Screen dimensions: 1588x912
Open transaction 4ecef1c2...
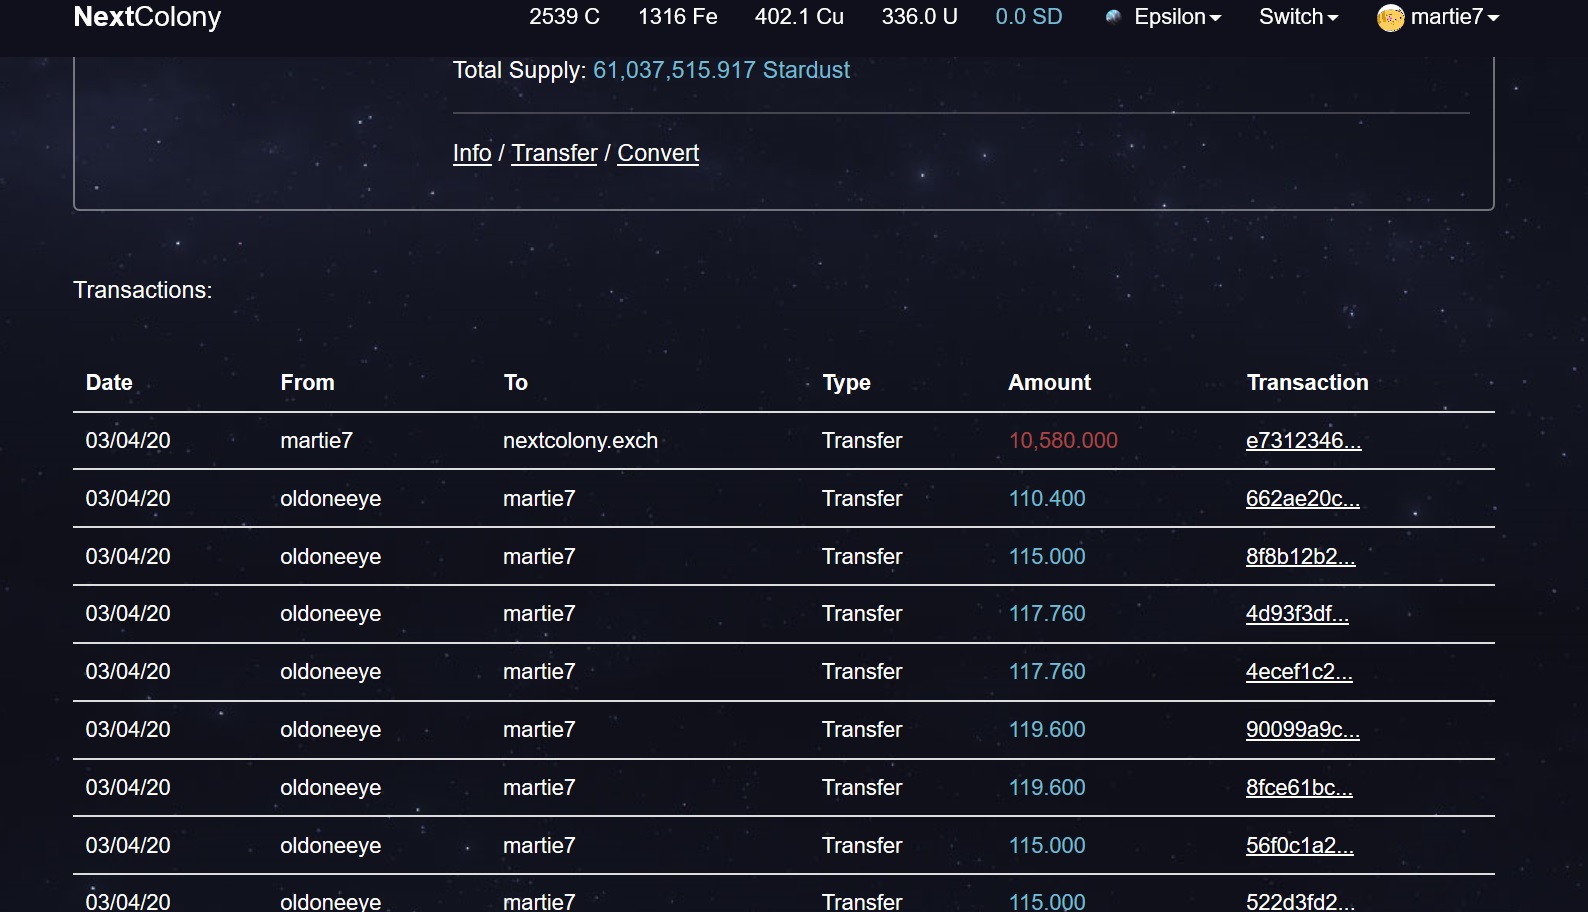[x=1299, y=672]
